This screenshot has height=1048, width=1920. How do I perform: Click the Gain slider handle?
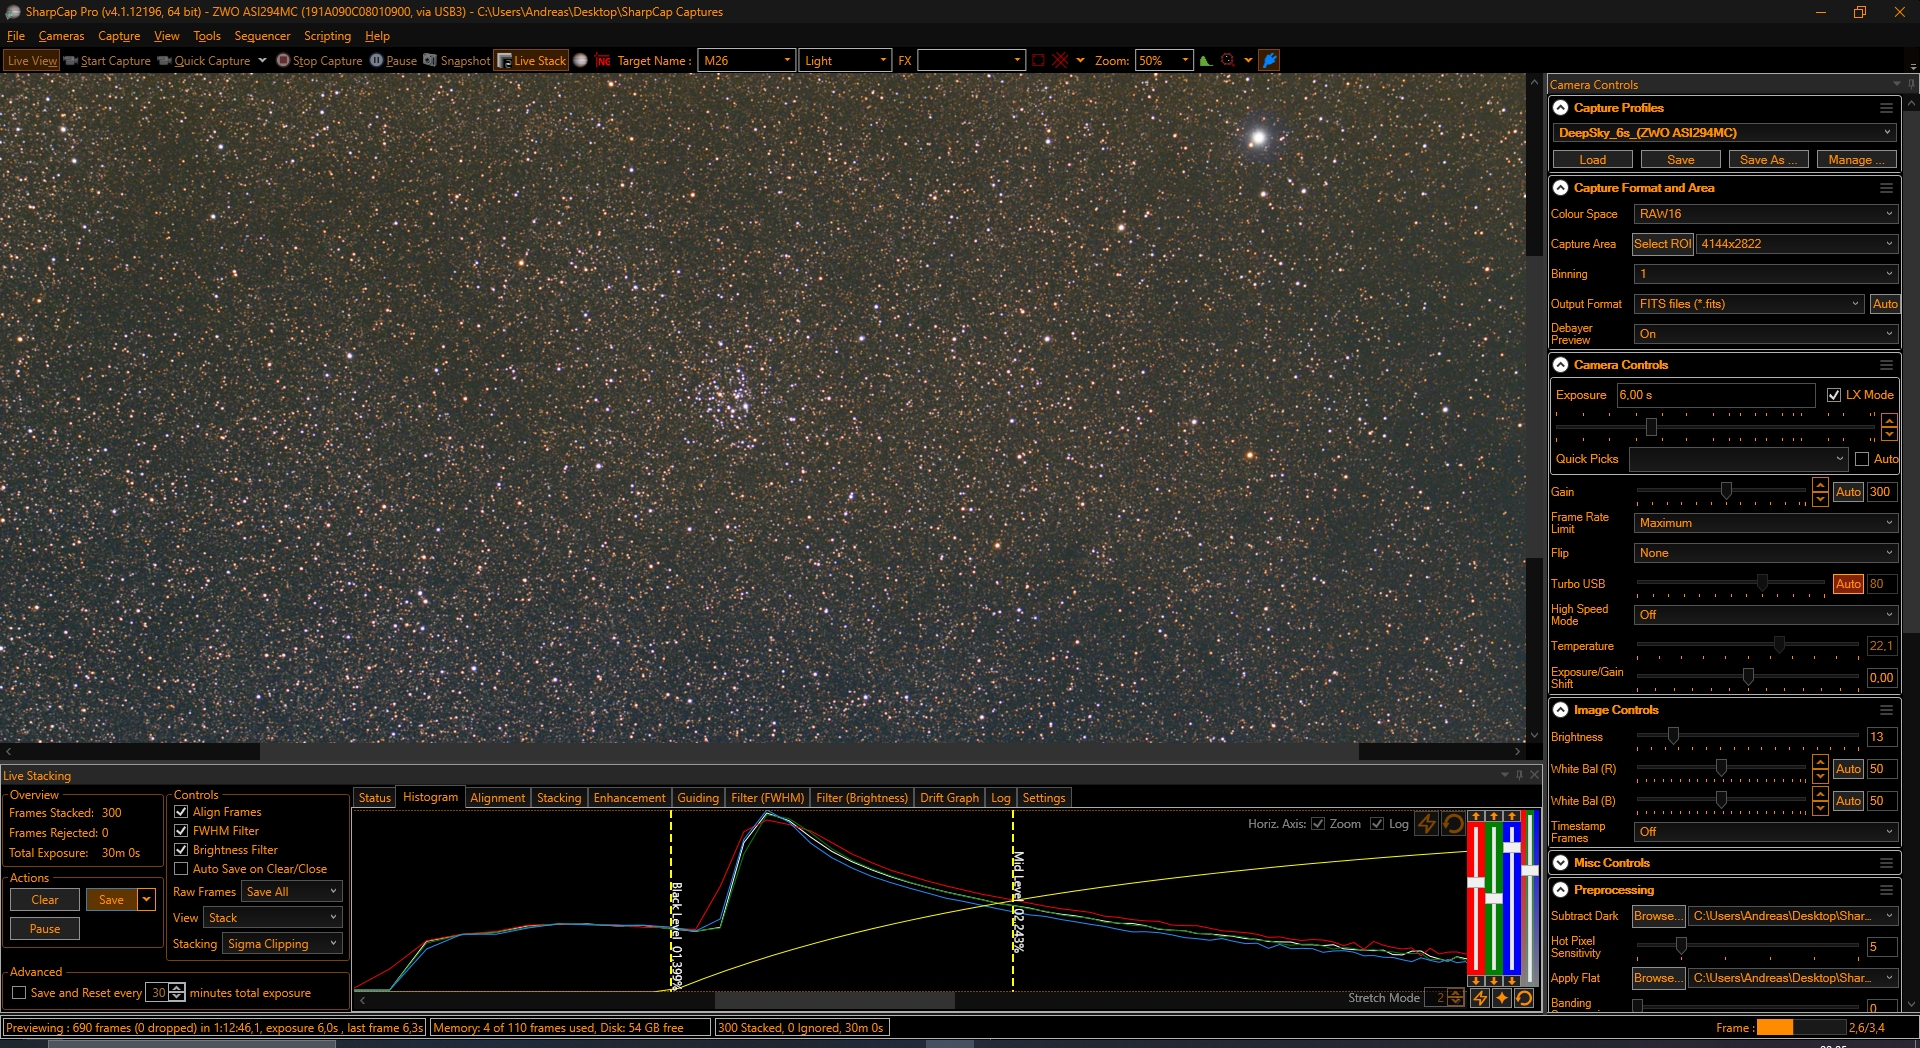click(1726, 491)
